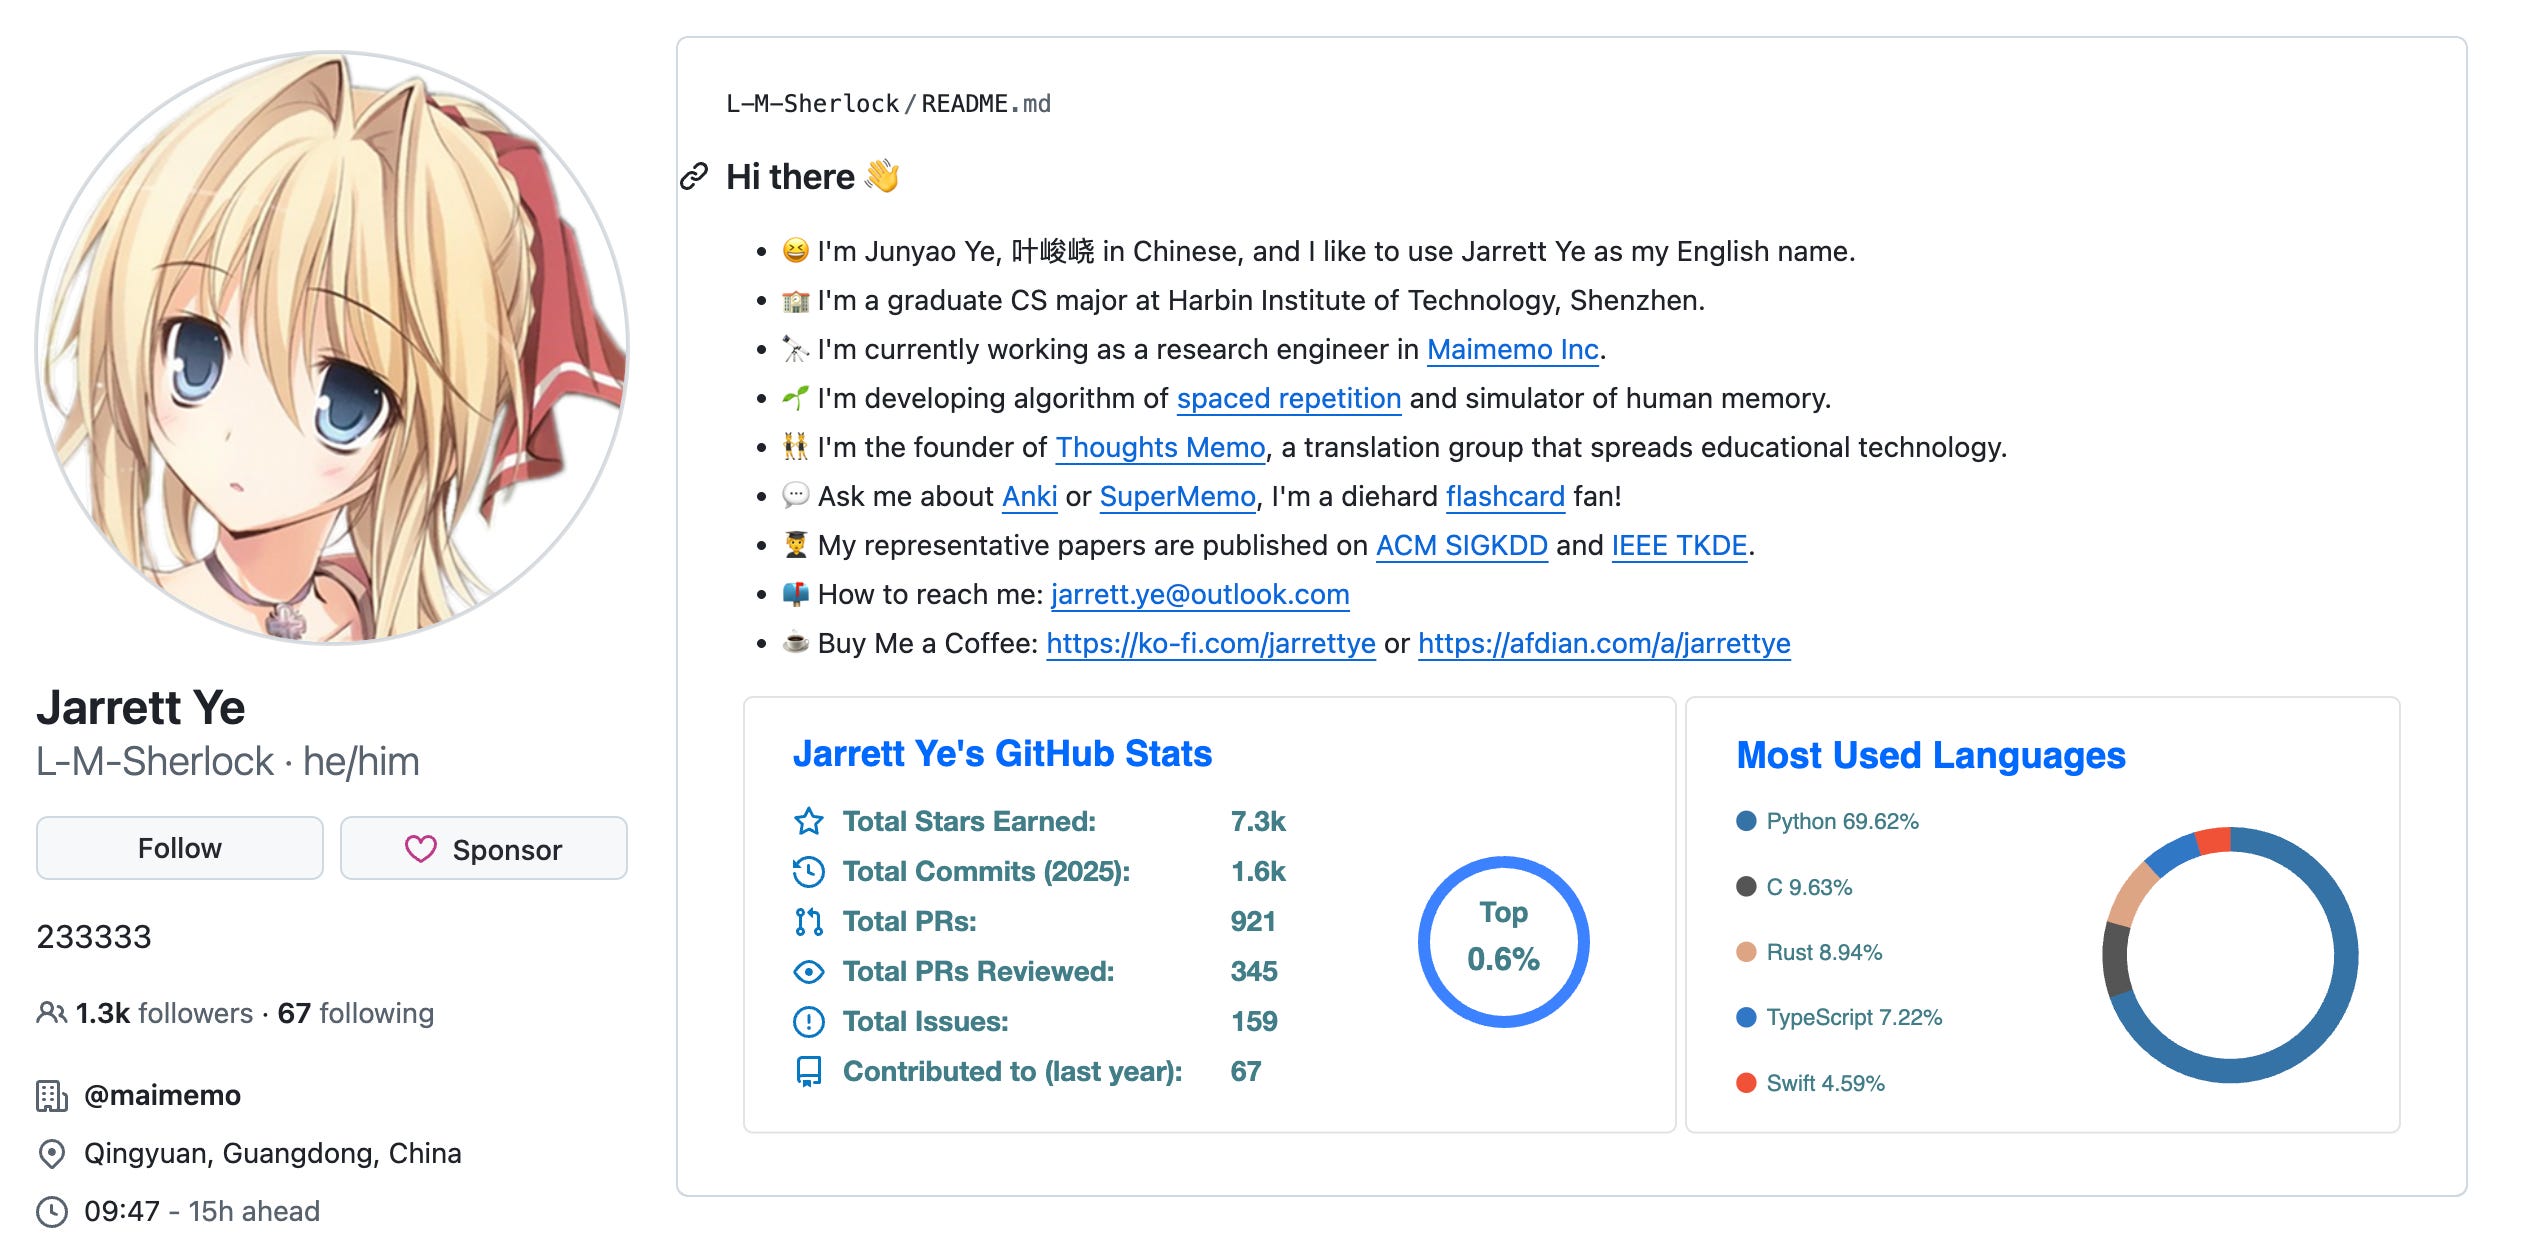Image resolution: width=2526 pixels, height=1246 pixels.
Task: Open the @maimemo organization link
Action: click(162, 1095)
